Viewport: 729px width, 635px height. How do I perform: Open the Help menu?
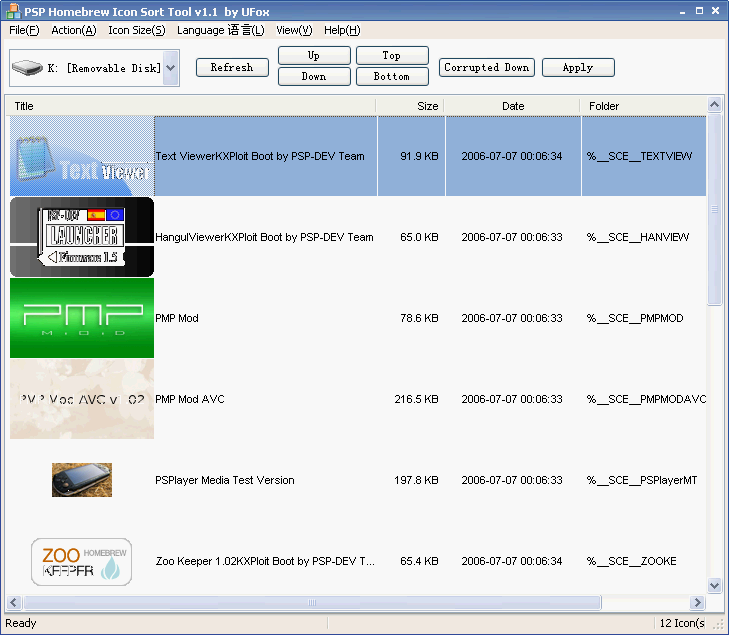(x=342, y=30)
